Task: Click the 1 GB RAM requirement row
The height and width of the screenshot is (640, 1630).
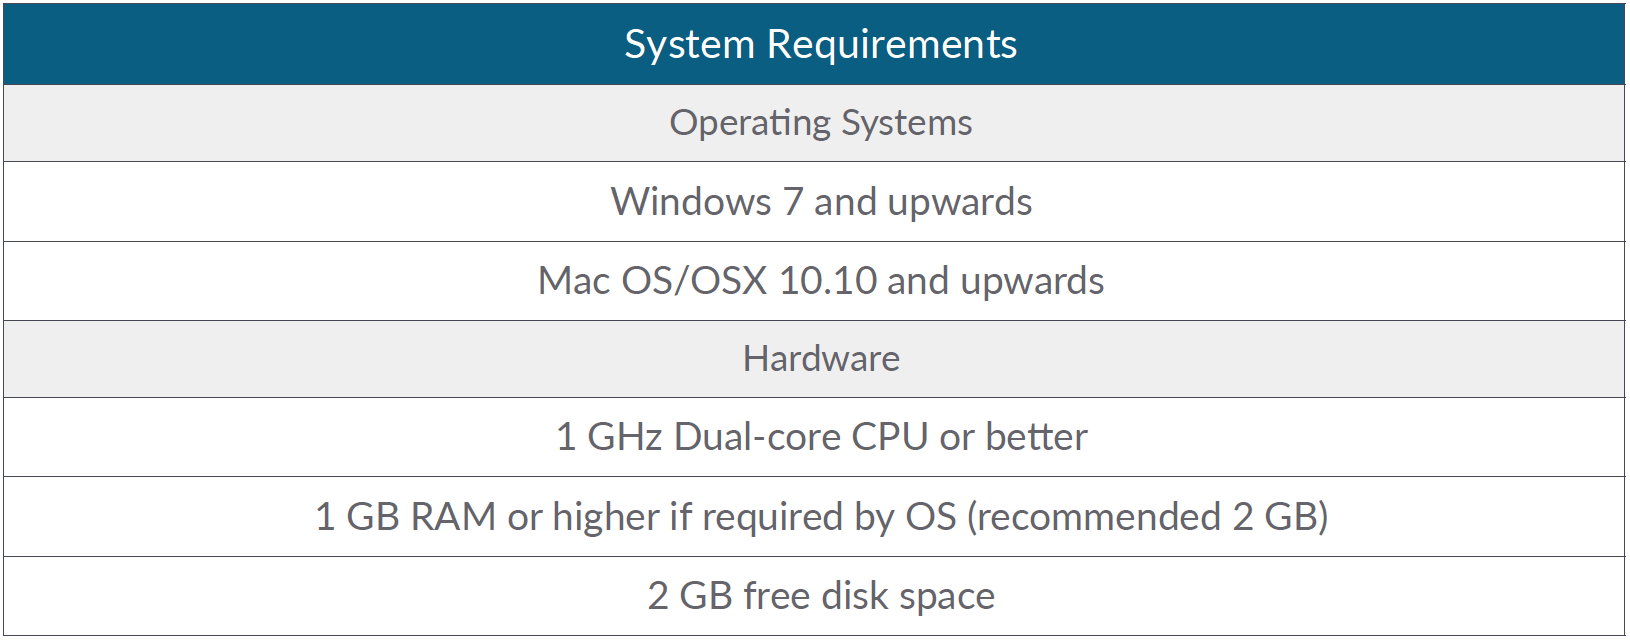Action: (820, 517)
